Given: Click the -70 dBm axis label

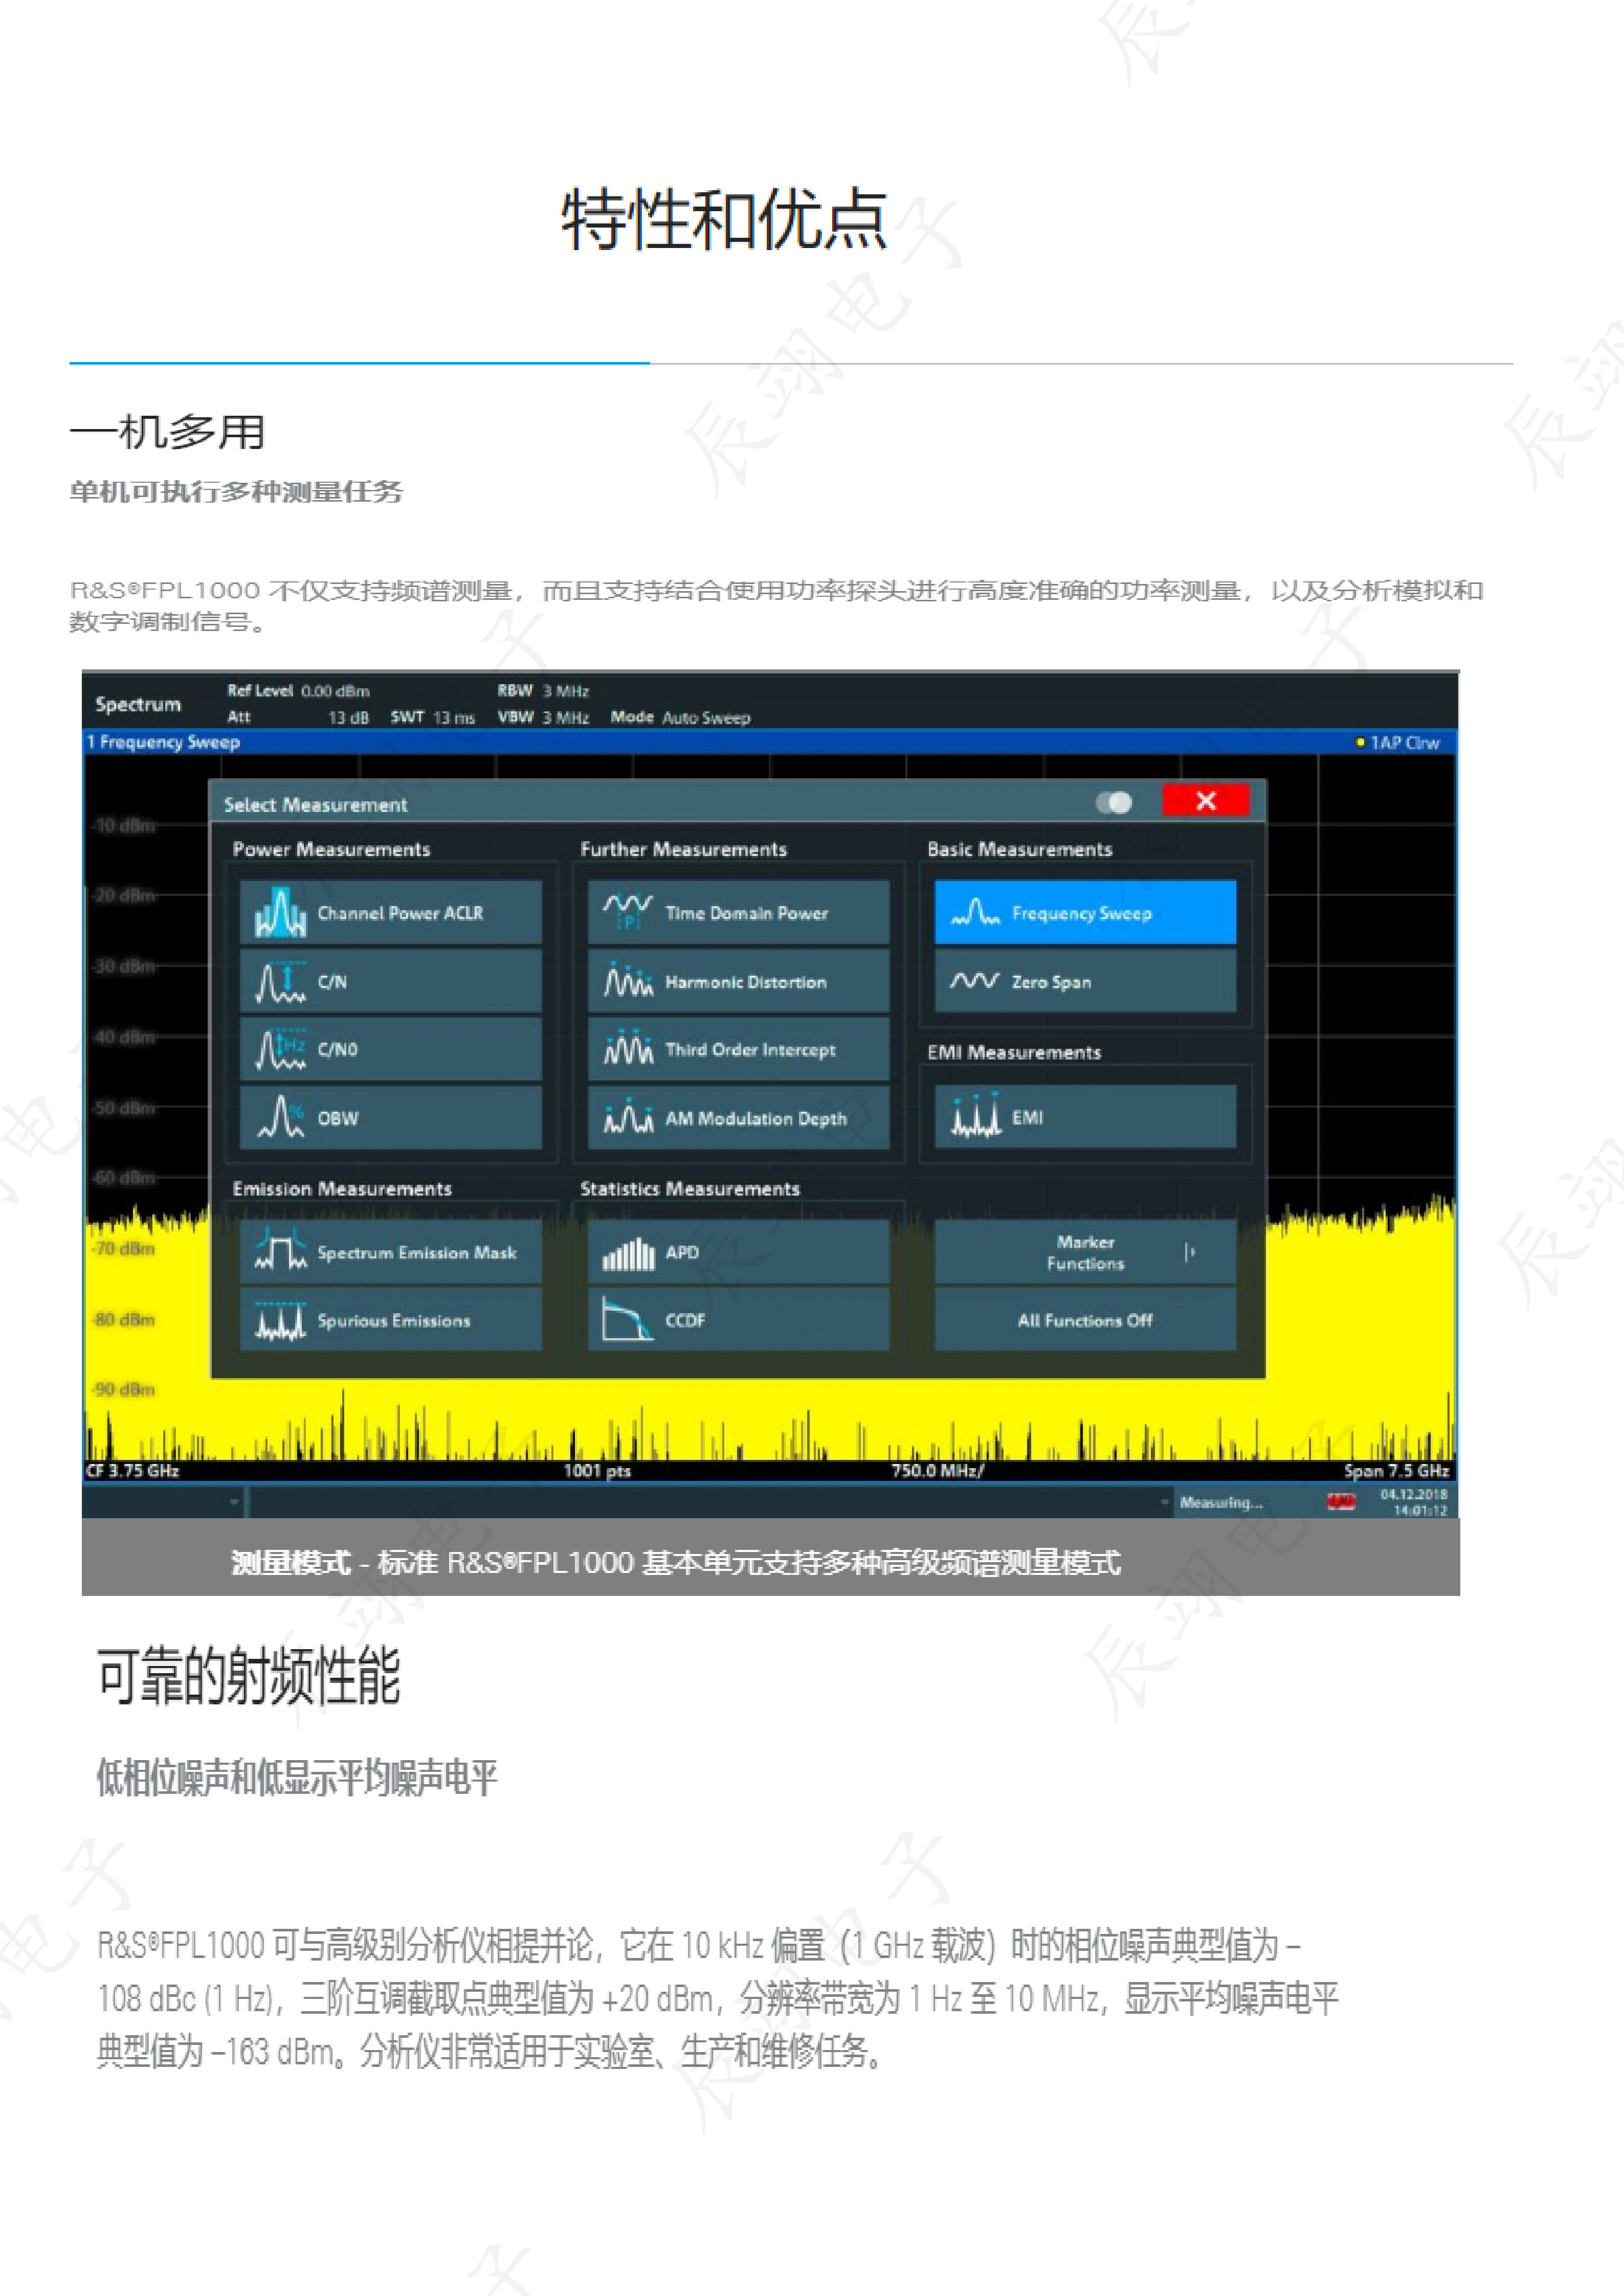Looking at the screenshot, I should [123, 1248].
